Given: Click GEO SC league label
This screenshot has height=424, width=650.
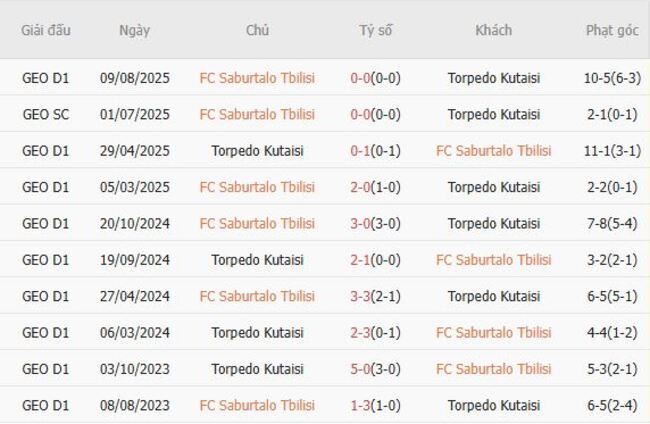Looking at the screenshot, I should point(46,114).
